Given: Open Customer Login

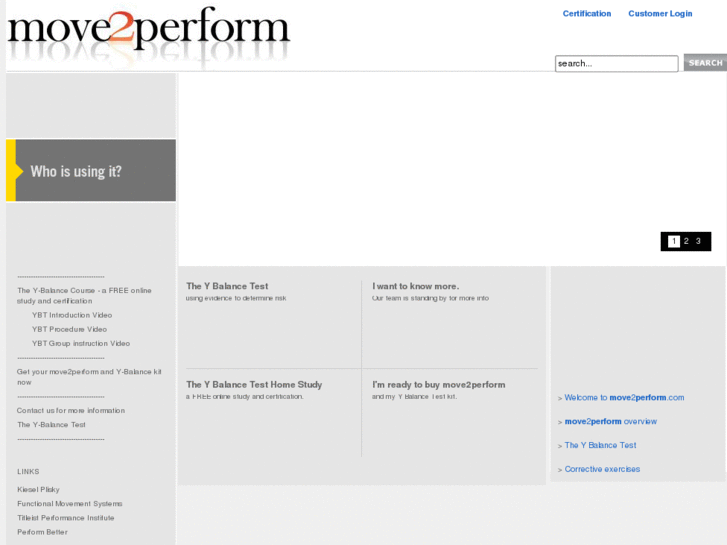Looking at the screenshot, I should [660, 13].
